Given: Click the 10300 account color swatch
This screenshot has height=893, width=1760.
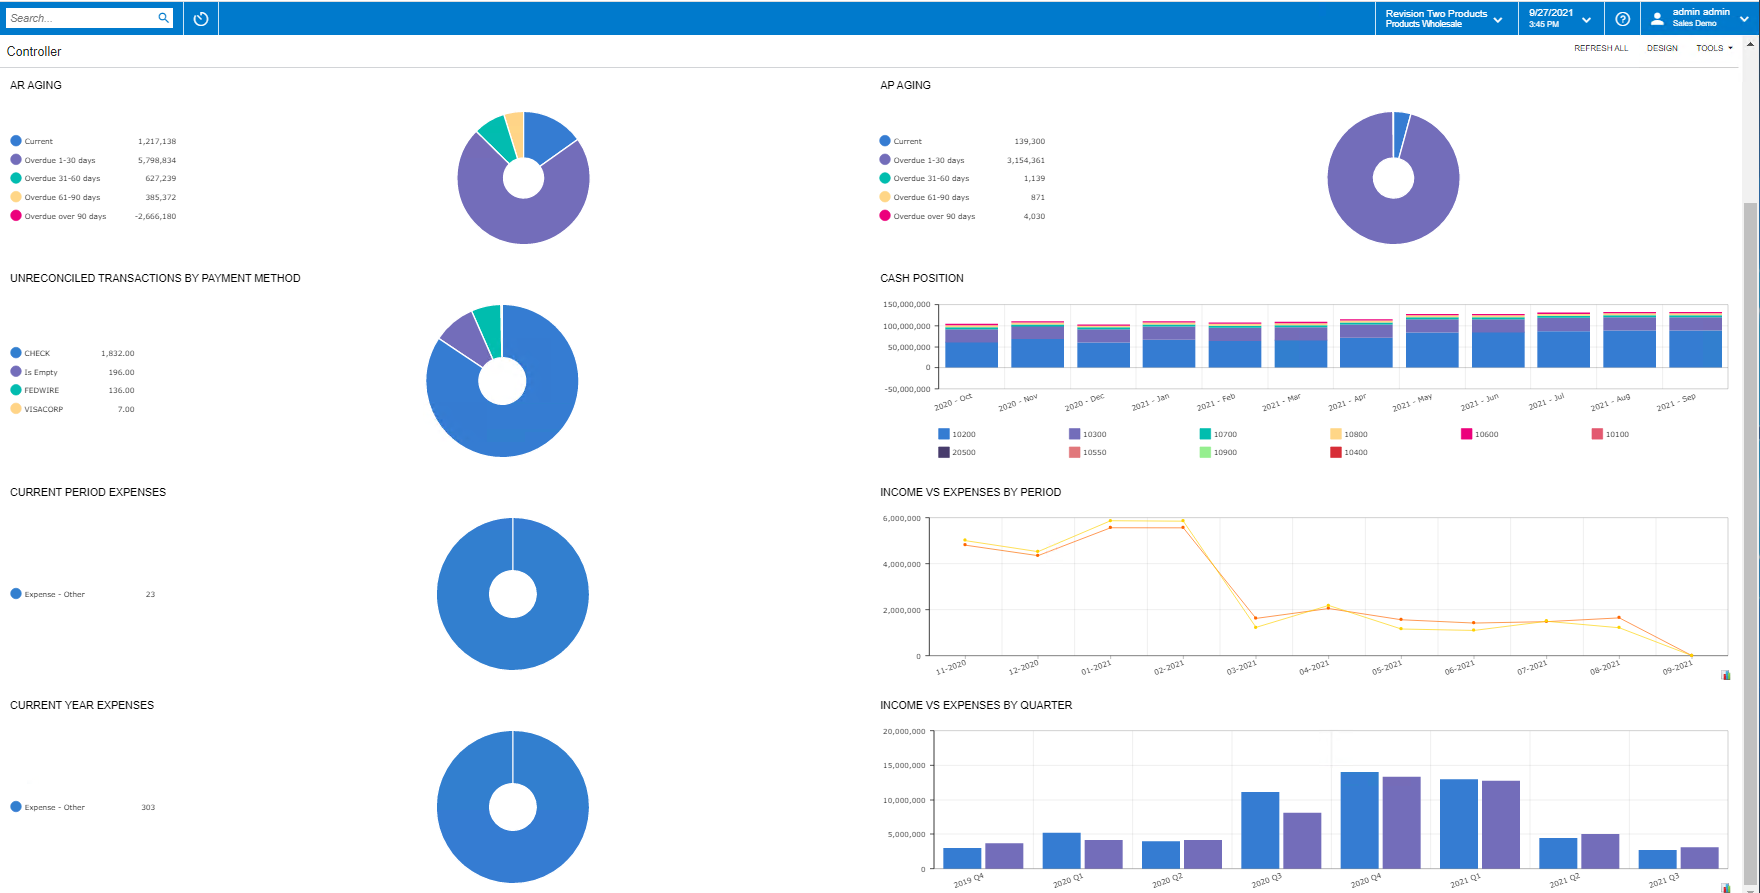Looking at the screenshot, I should click(1075, 434).
